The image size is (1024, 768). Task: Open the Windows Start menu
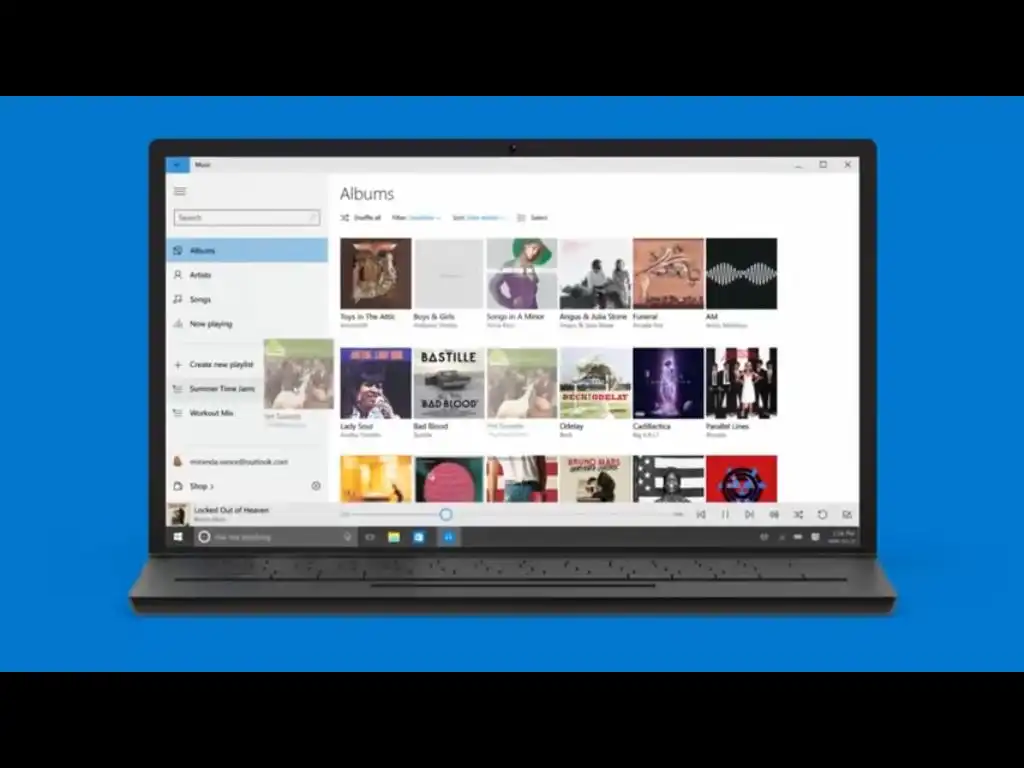178,537
